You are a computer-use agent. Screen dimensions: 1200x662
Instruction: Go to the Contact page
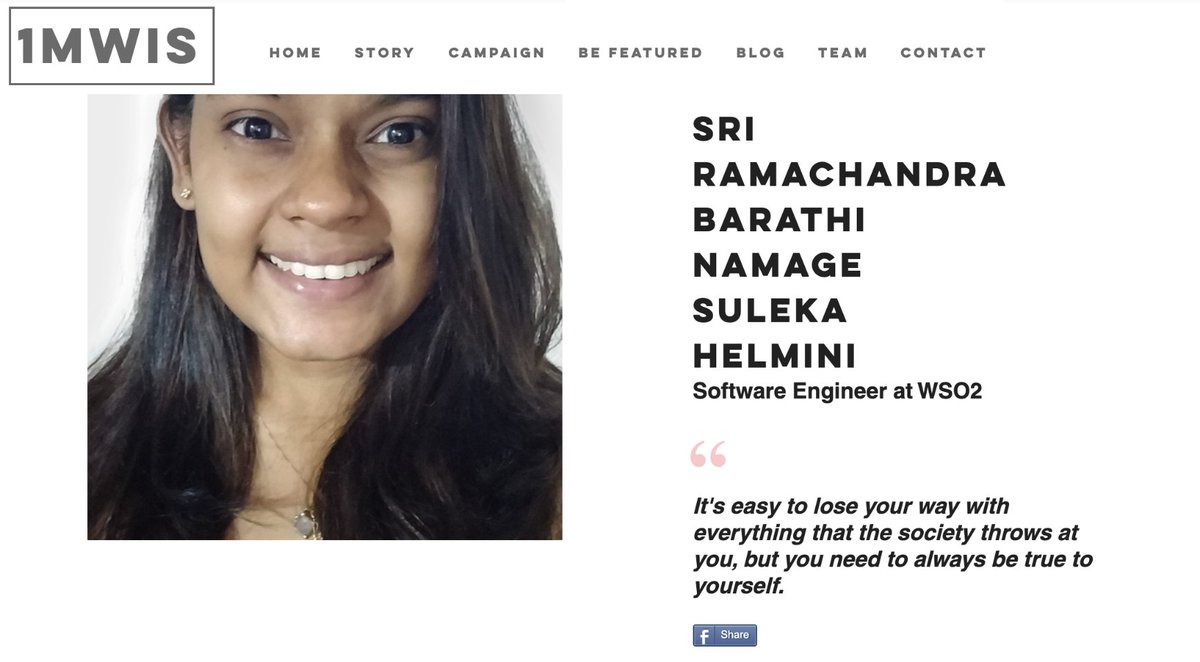coord(943,53)
